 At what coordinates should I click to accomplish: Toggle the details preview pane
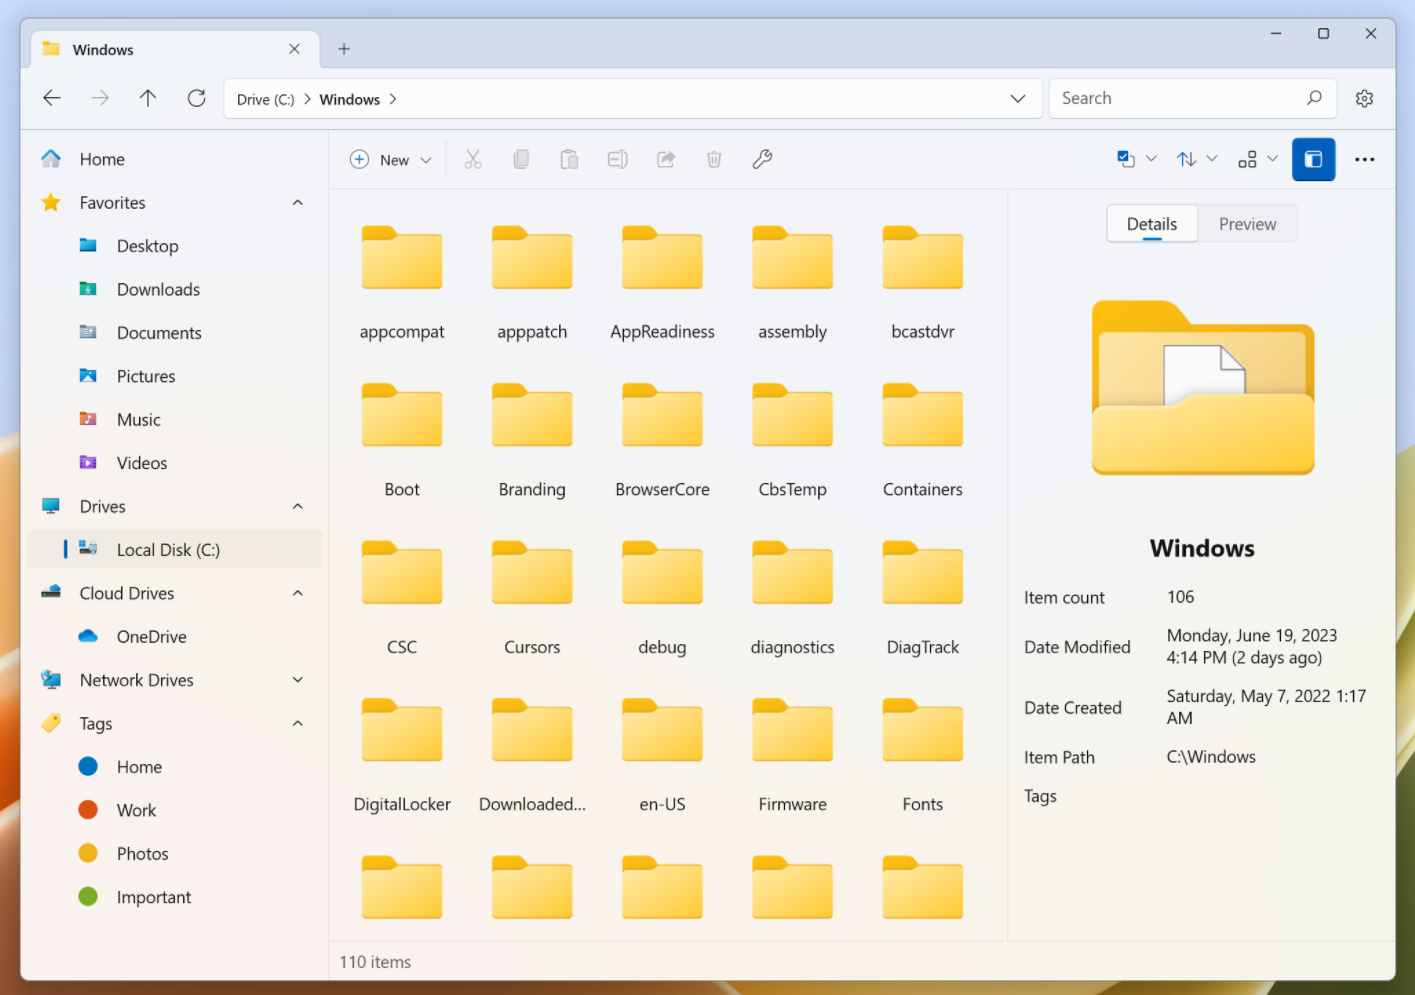pos(1314,159)
